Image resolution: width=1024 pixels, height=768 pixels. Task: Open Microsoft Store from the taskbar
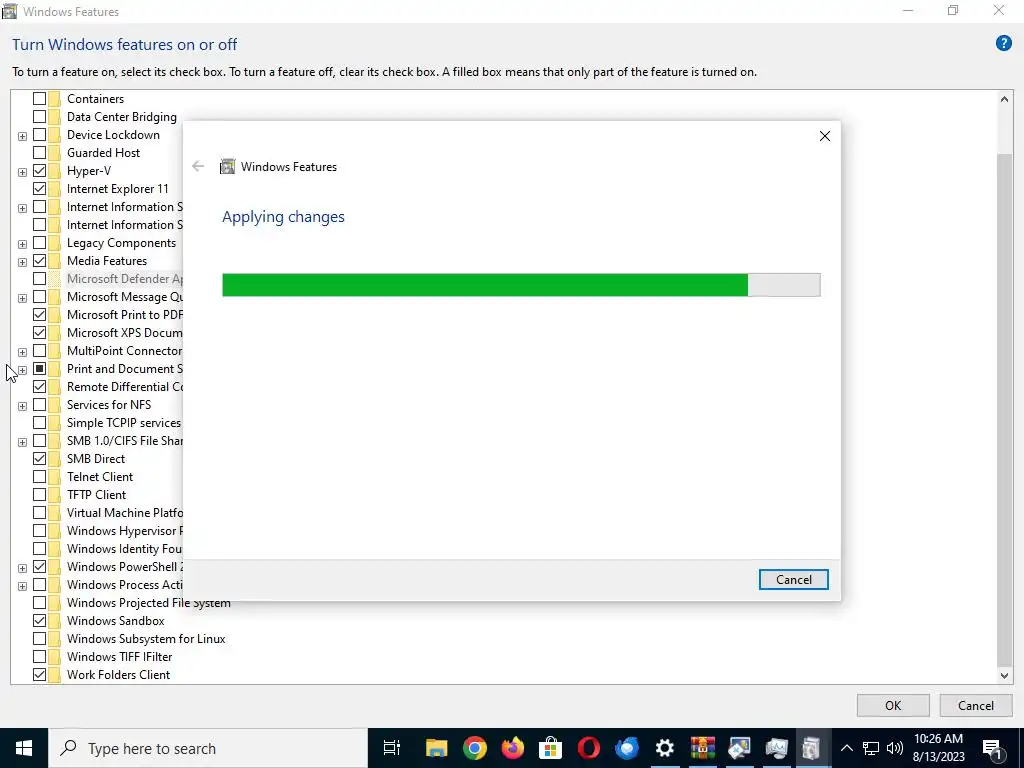pos(551,748)
